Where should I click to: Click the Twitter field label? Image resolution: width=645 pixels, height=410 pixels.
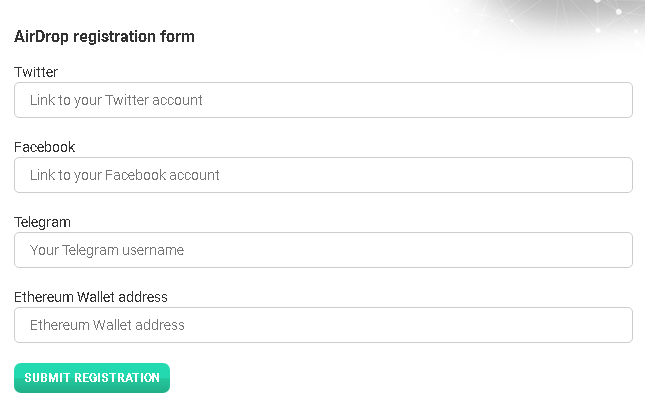36,72
